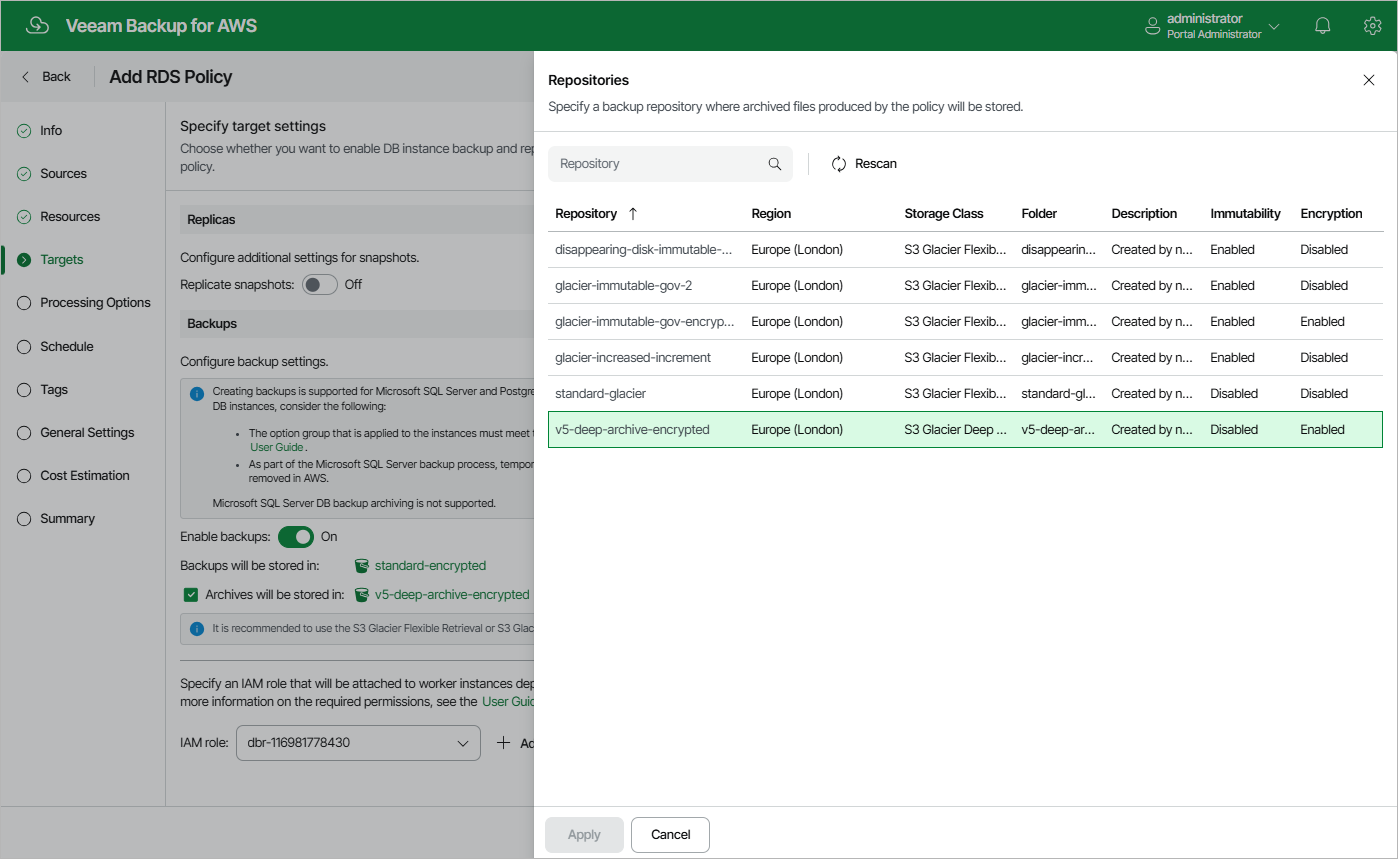
Task: Click the sort arrow beside Repository header
Action: pyautogui.click(x=632, y=214)
